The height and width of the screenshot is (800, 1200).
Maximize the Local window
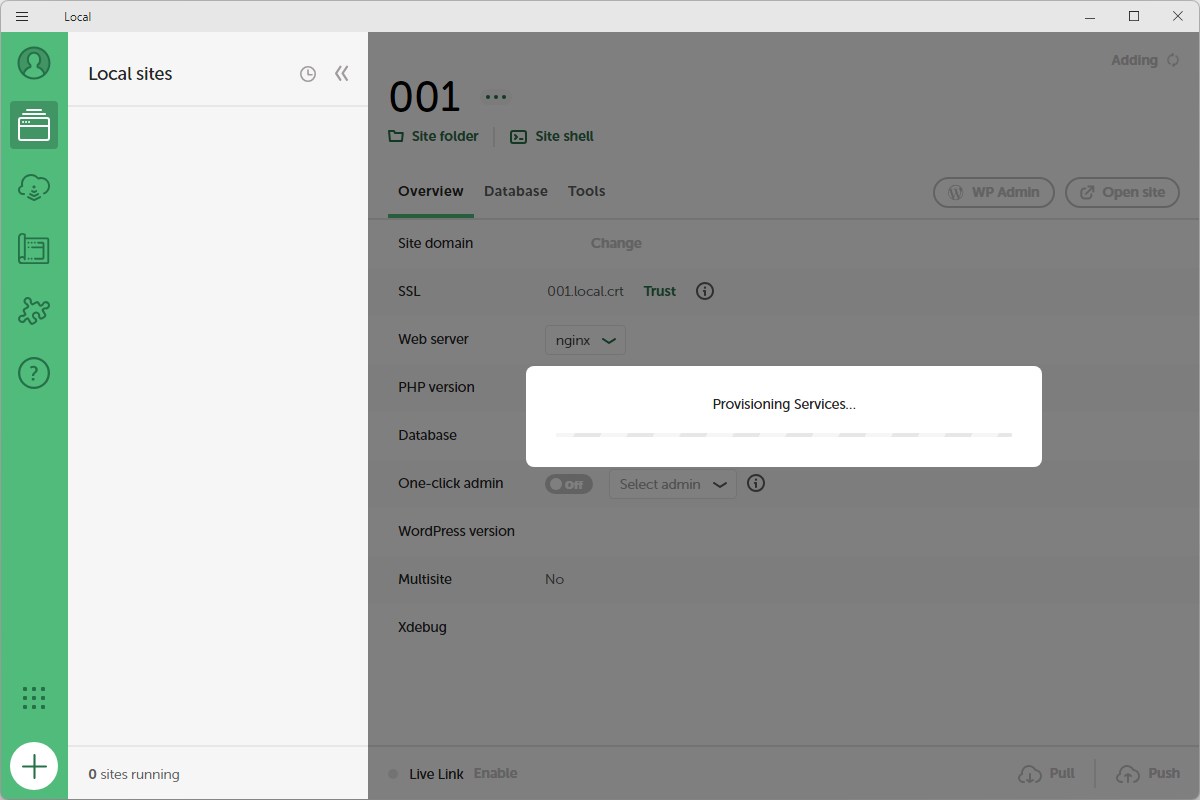coord(1134,16)
